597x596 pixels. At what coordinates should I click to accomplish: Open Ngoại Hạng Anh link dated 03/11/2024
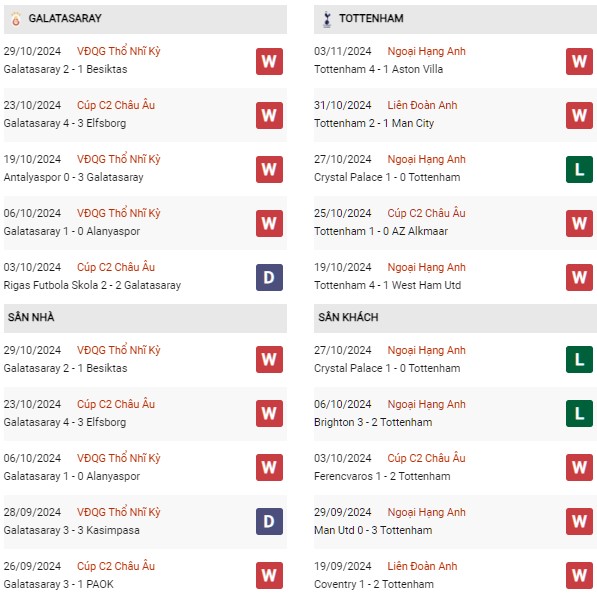pos(426,51)
